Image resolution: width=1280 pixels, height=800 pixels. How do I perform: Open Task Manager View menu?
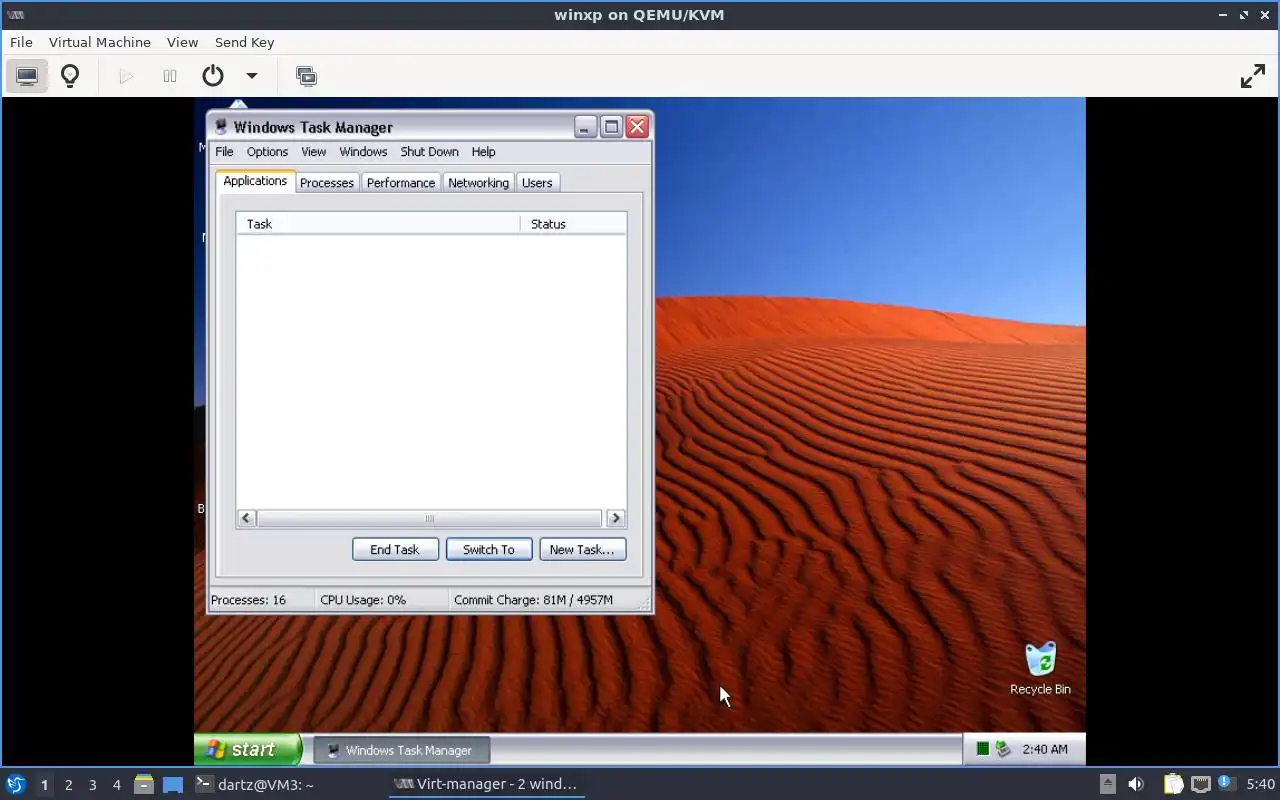(314, 152)
